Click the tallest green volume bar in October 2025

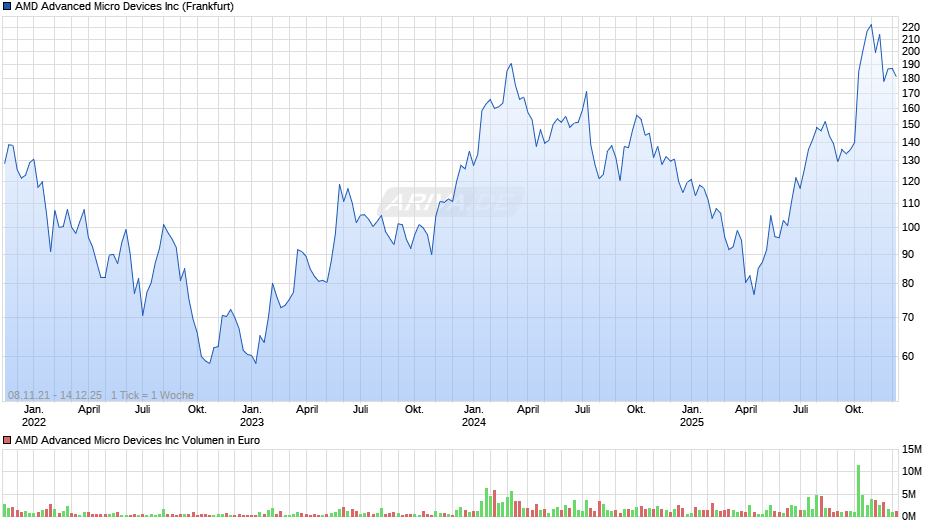click(x=858, y=491)
